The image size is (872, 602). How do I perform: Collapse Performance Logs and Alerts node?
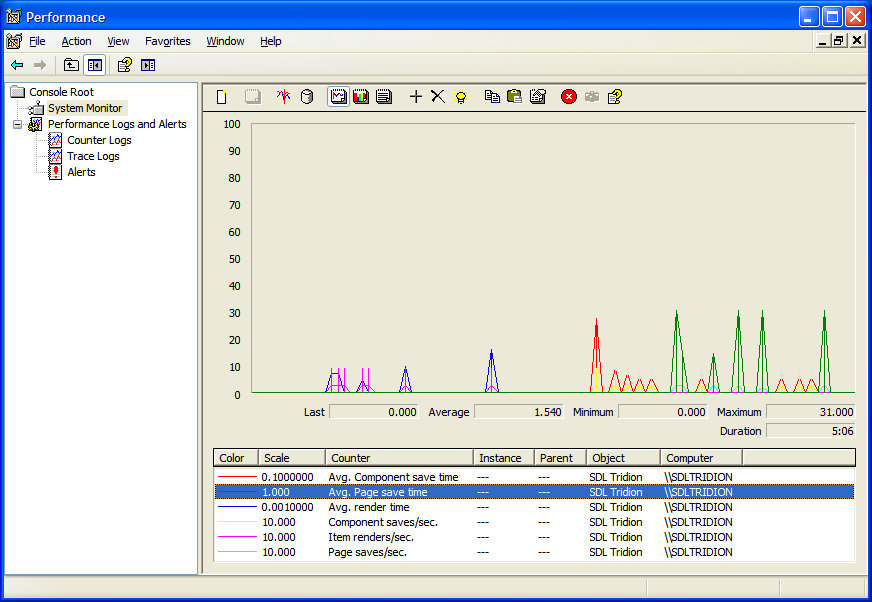pos(17,125)
